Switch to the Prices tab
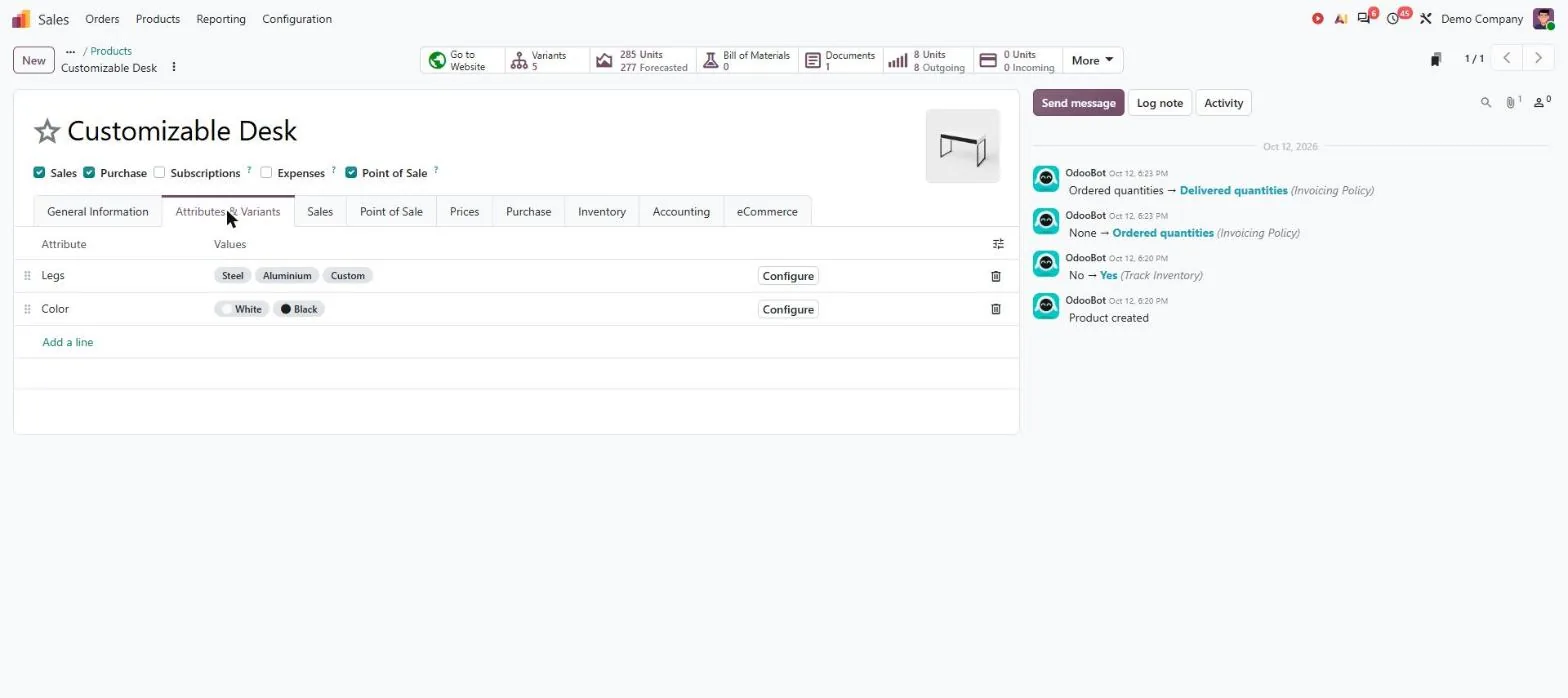 coord(464,211)
